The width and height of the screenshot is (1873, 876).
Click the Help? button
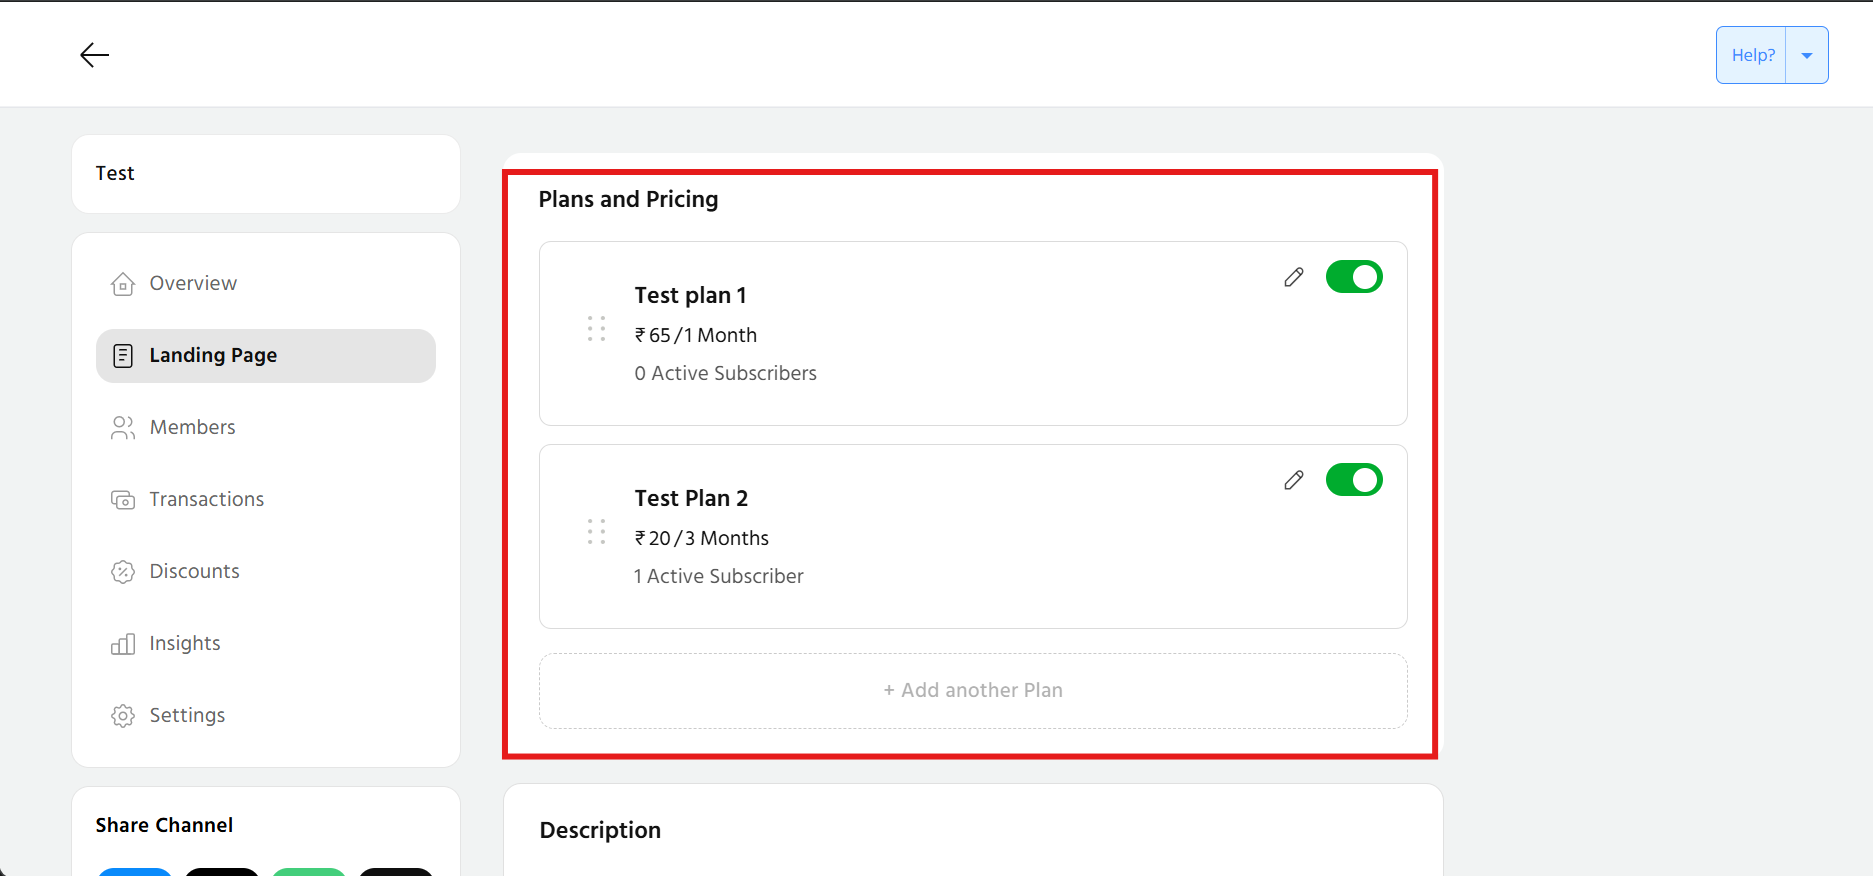pyautogui.click(x=1752, y=56)
